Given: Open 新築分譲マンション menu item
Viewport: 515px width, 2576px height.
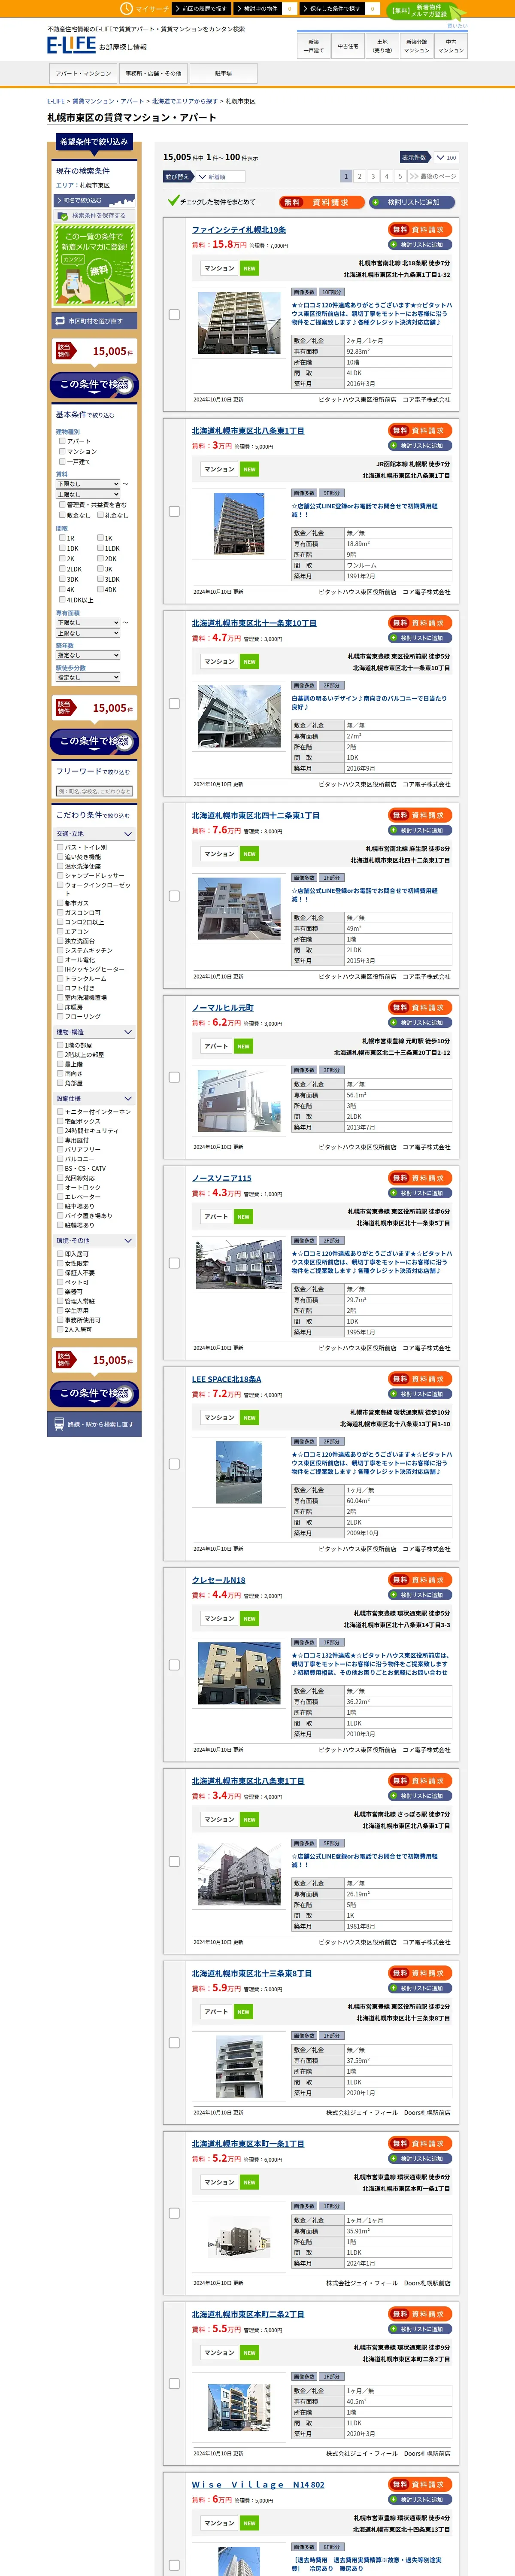Looking at the screenshot, I should pyautogui.click(x=416, y=46).
